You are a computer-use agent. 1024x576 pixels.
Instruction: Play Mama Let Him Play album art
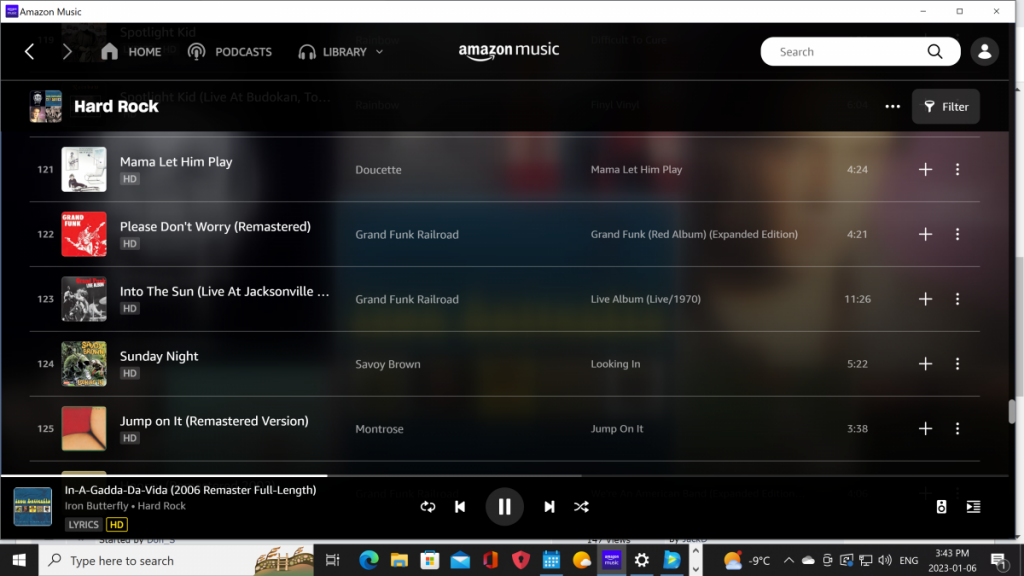[x=84, y=169]
